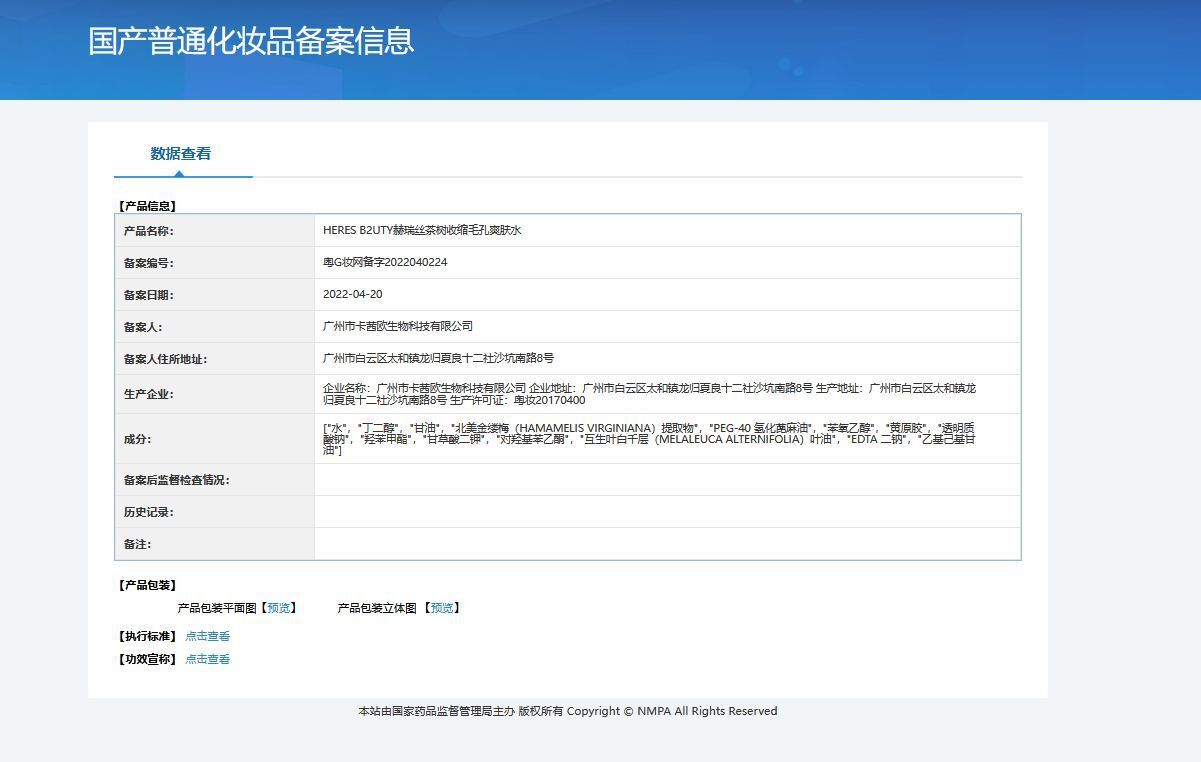Select the ingredients list text
This screenshot has width=1201, height=762.
(x=650, y=439)
